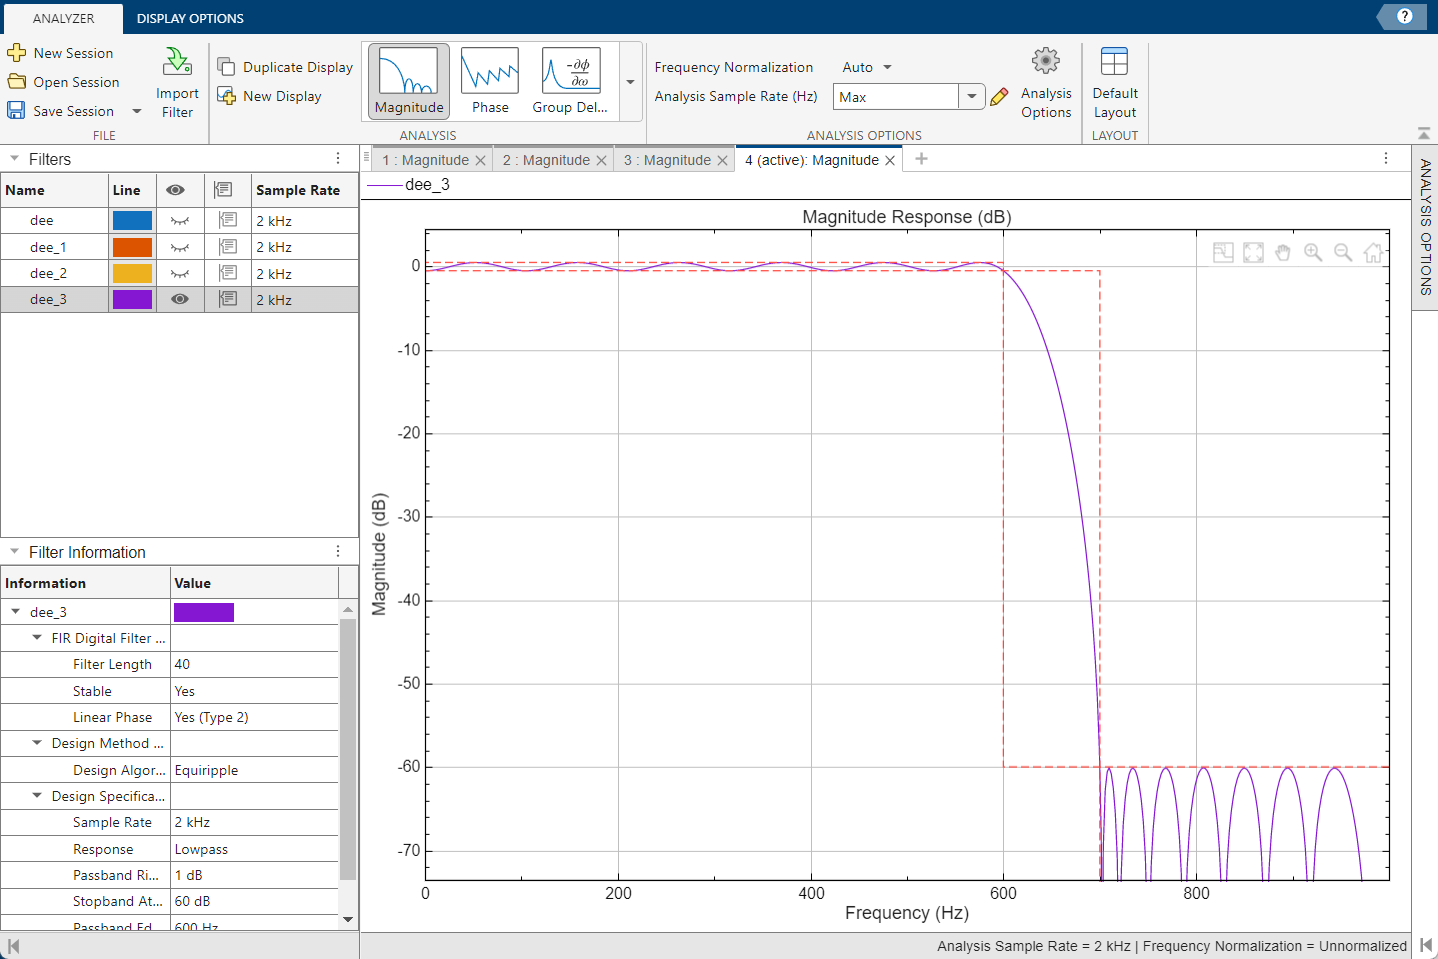Click the zoom-in magnifier on the plot
This screenshot has height=959, width=1438.
(x=1313, y=252)
